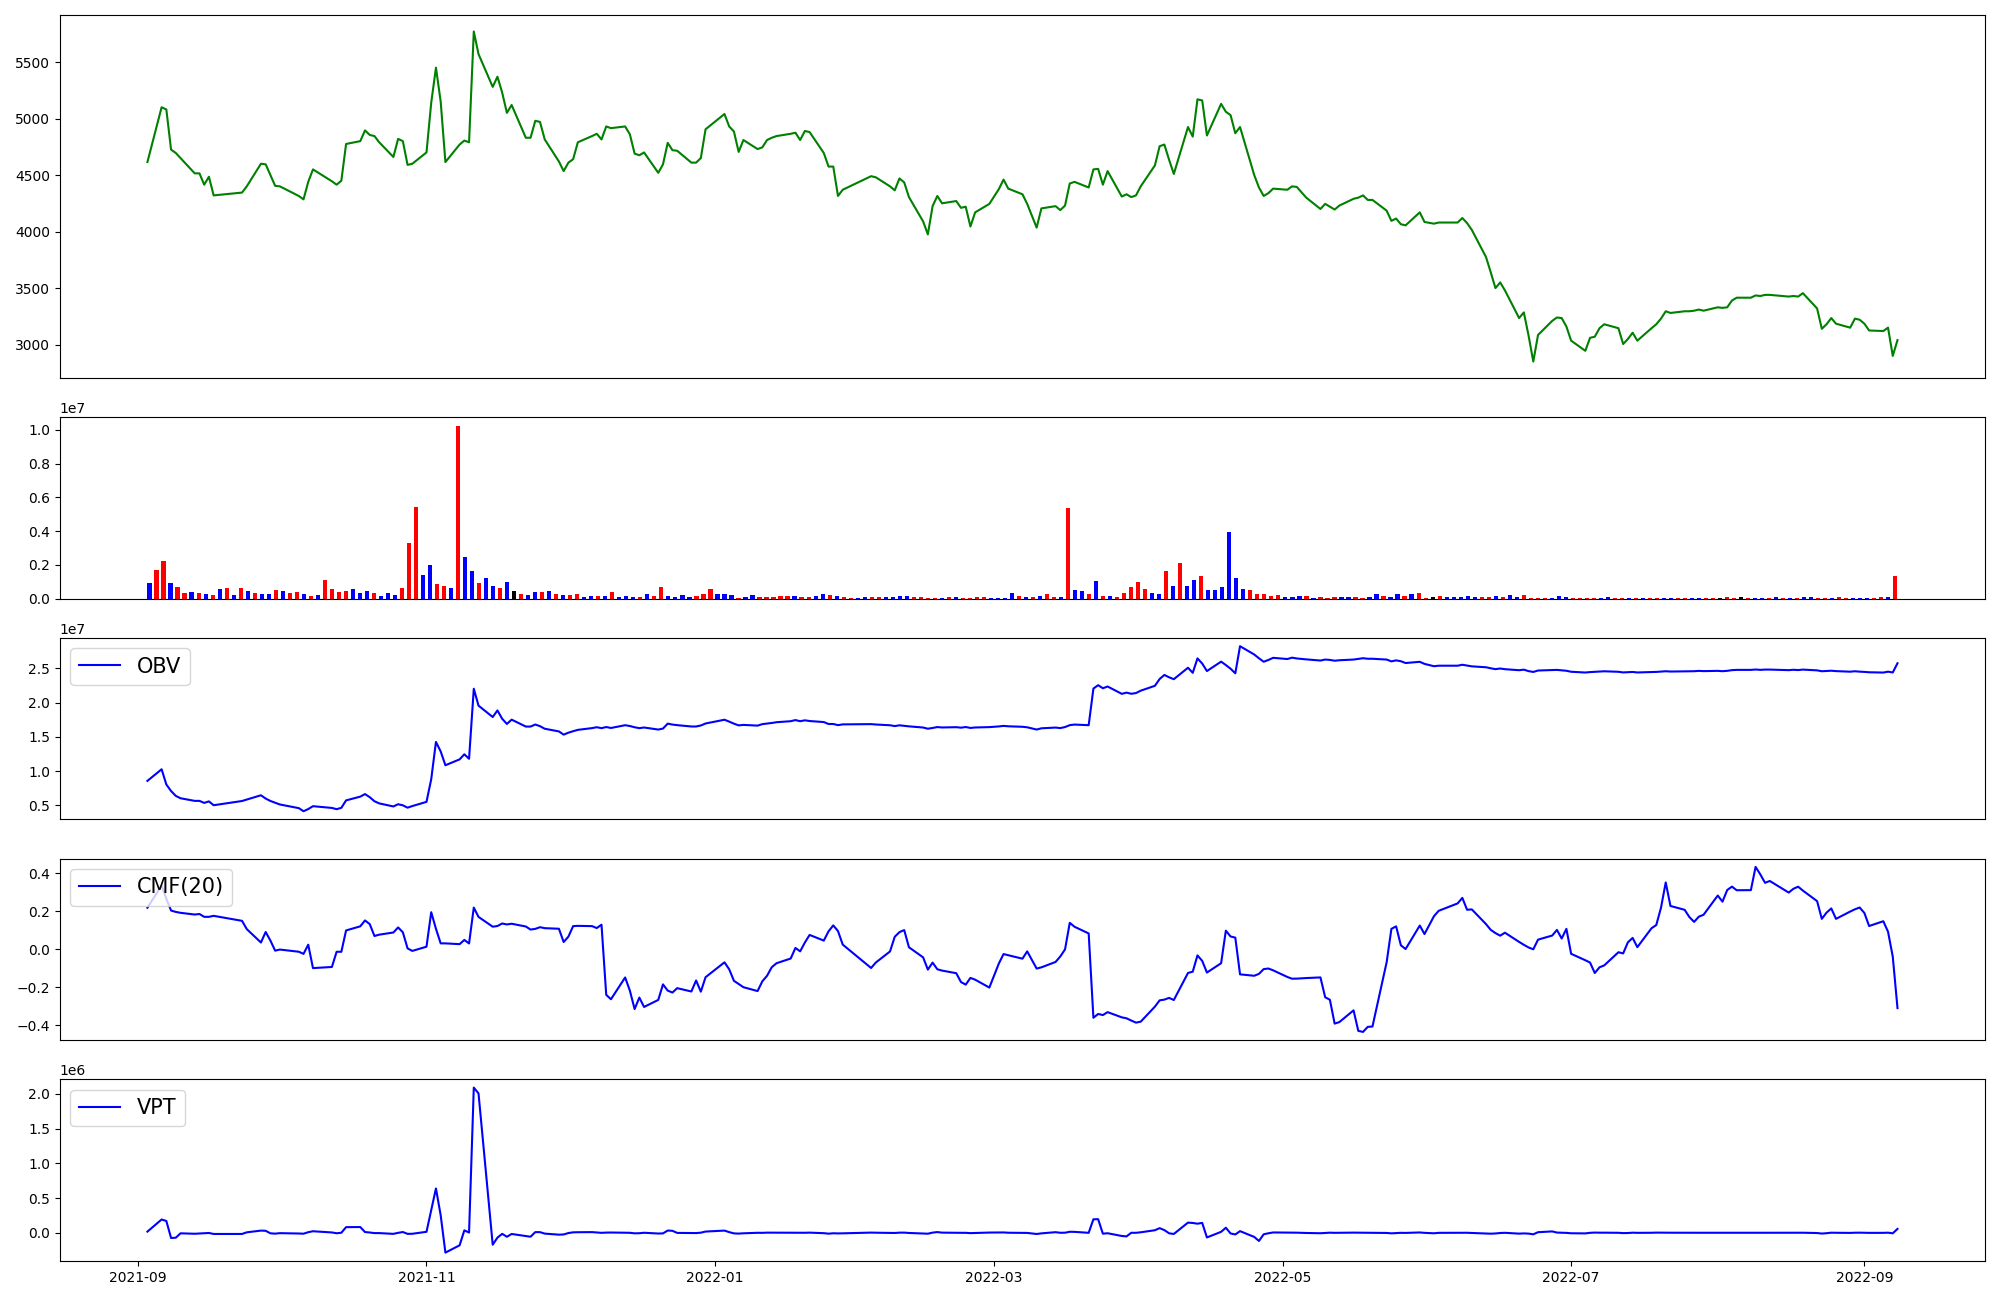
Task: Click the 2022-01 x-axis date label
Action: [715, 1277]
